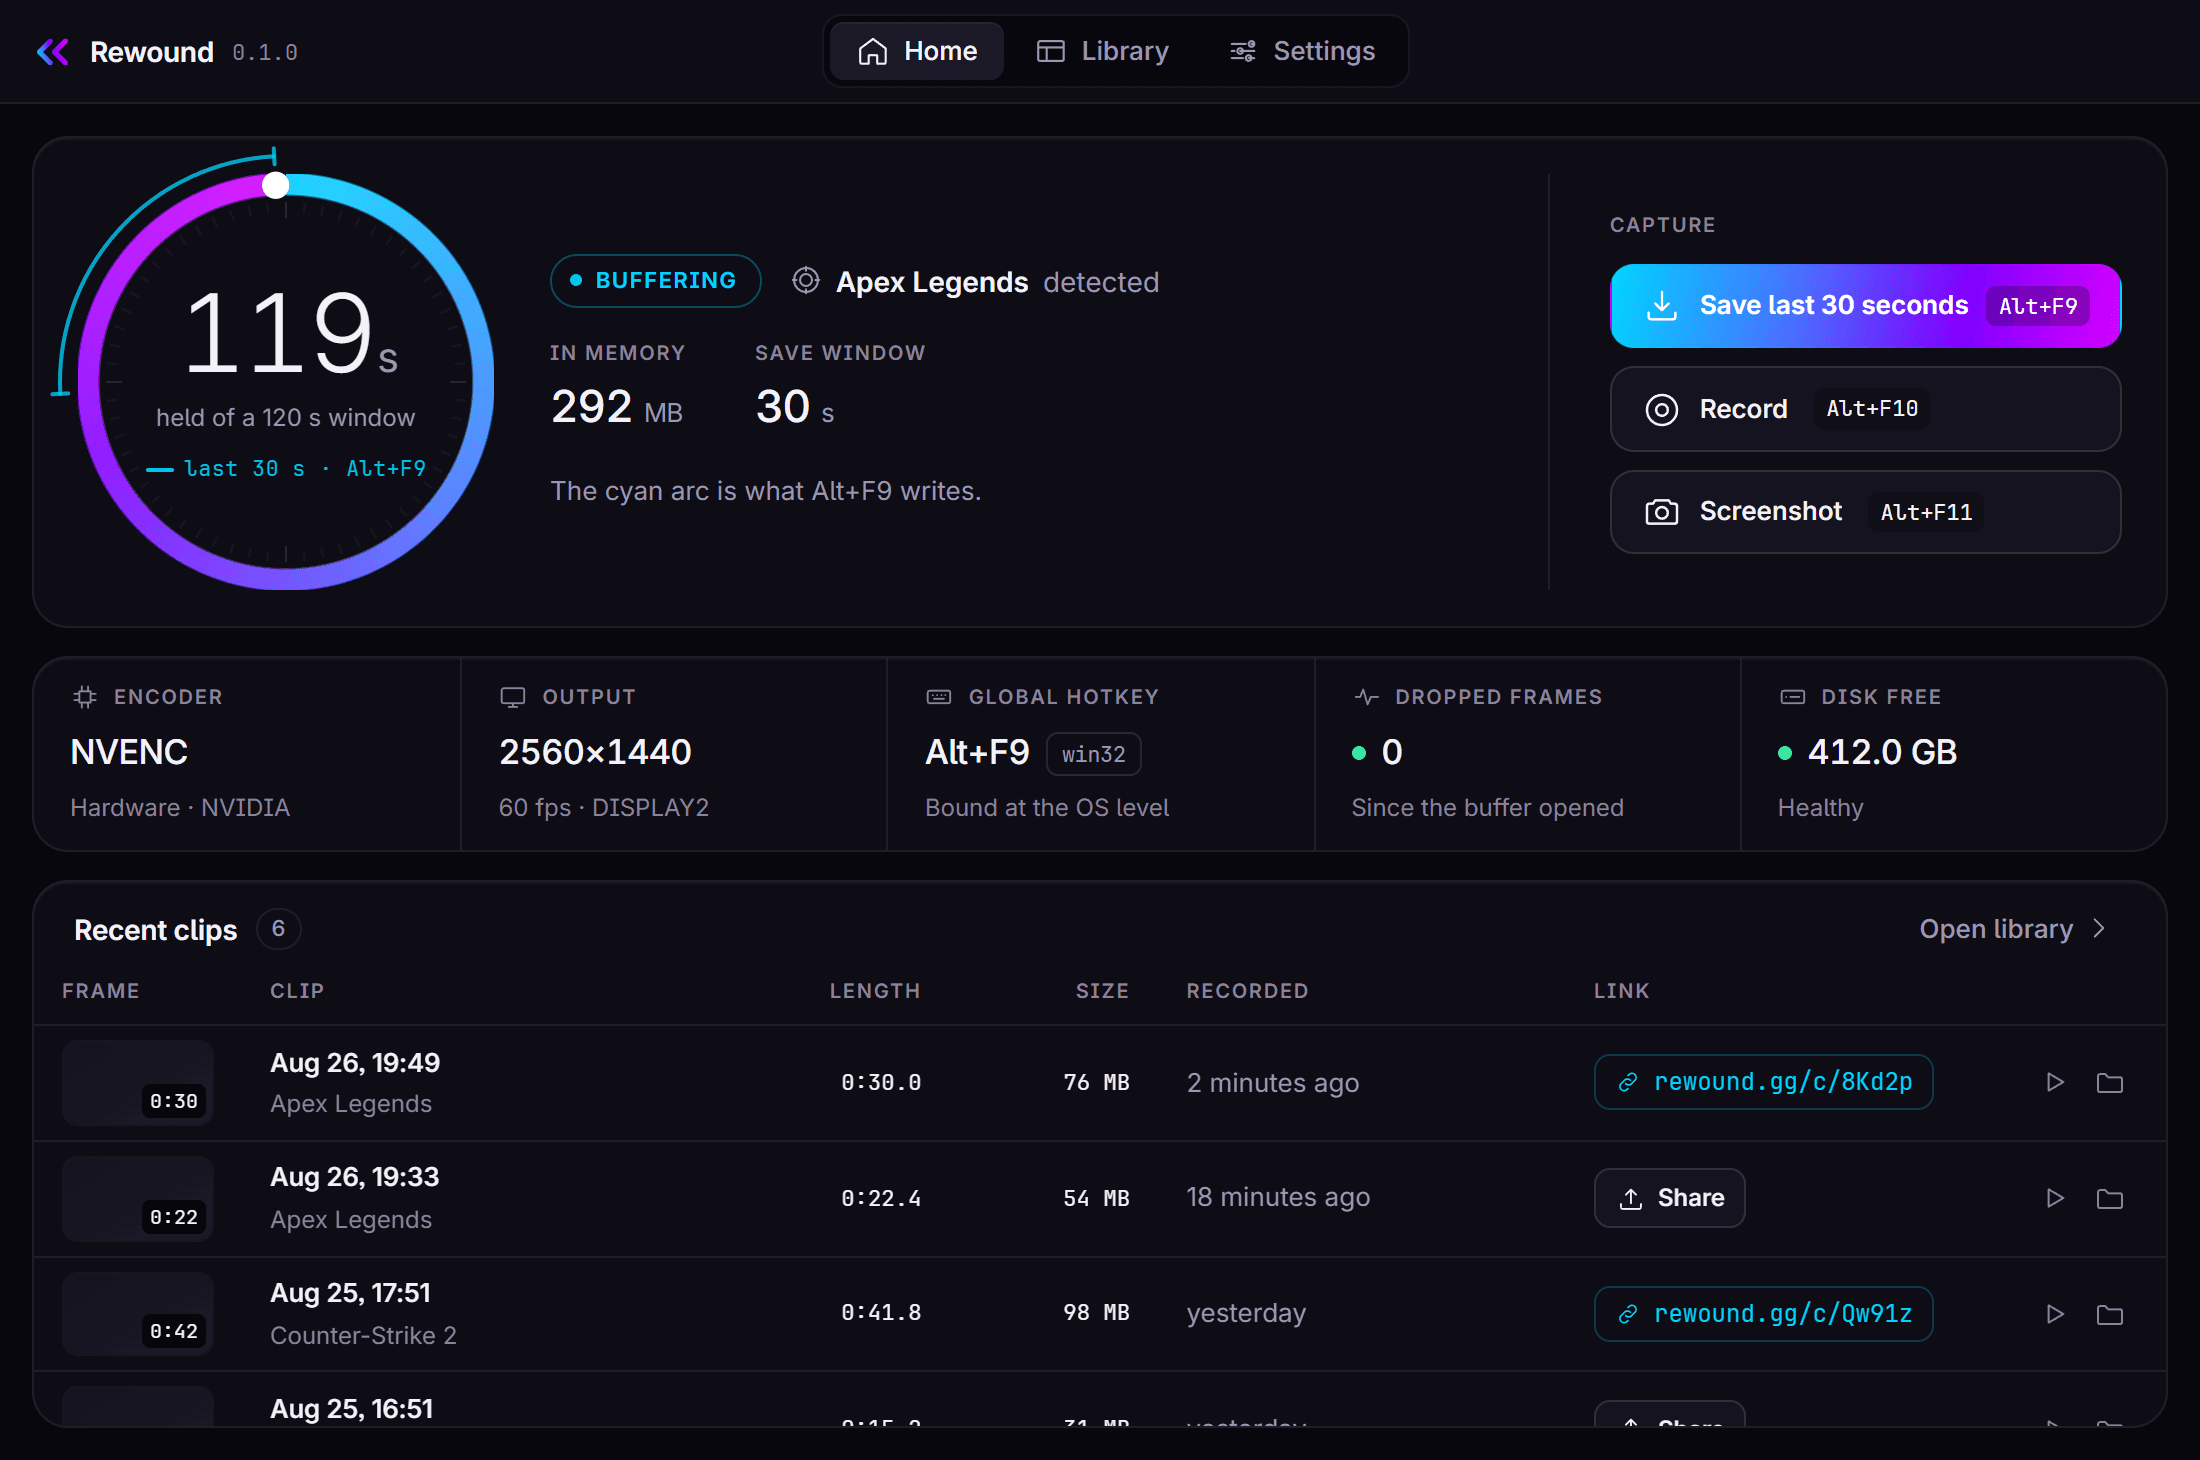The width and height of the screenshot is (2200, 1460).
Task: Open folder for Aug 26, 19:33 clip
Action: tap(2110, 1198)
